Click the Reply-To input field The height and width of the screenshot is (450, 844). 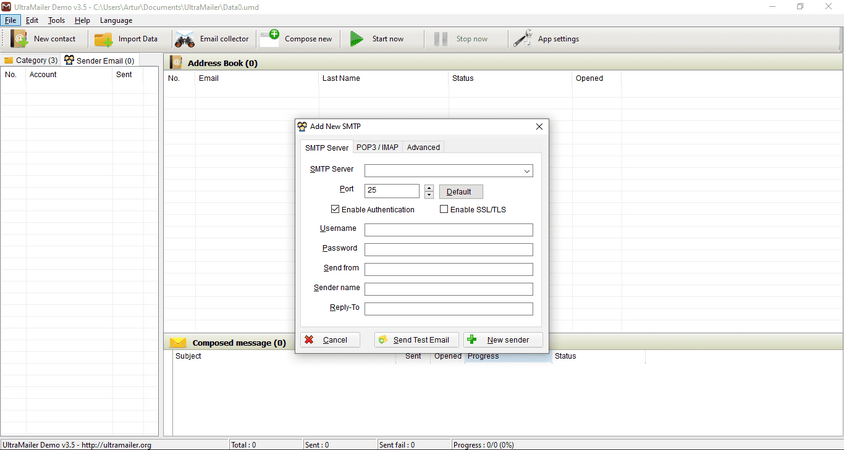pos(448,309)
